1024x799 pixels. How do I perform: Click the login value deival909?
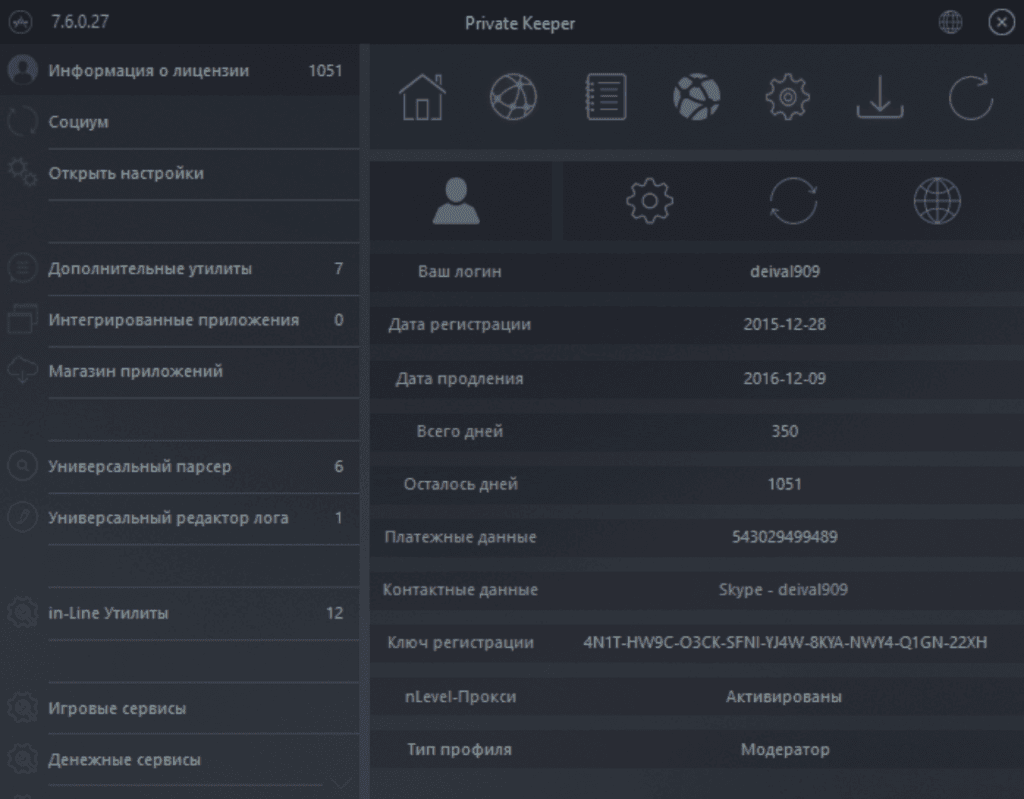pos(784,271)
